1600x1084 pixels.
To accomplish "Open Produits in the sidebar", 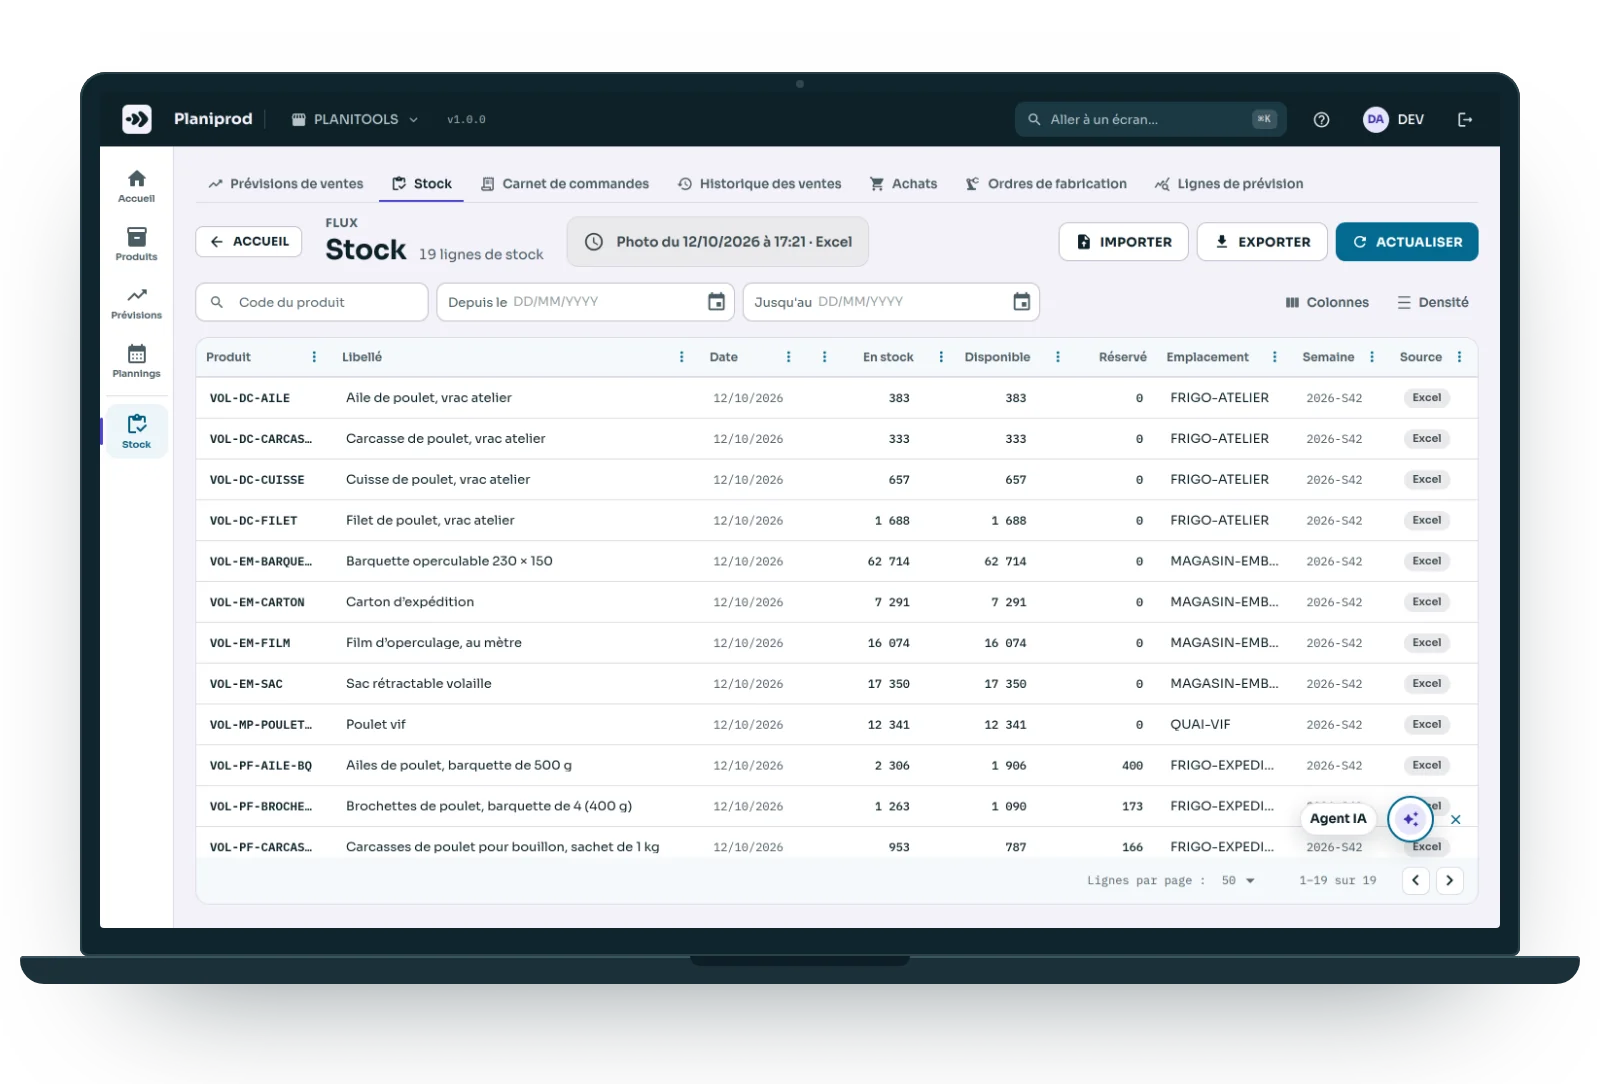I will [137, 244].
